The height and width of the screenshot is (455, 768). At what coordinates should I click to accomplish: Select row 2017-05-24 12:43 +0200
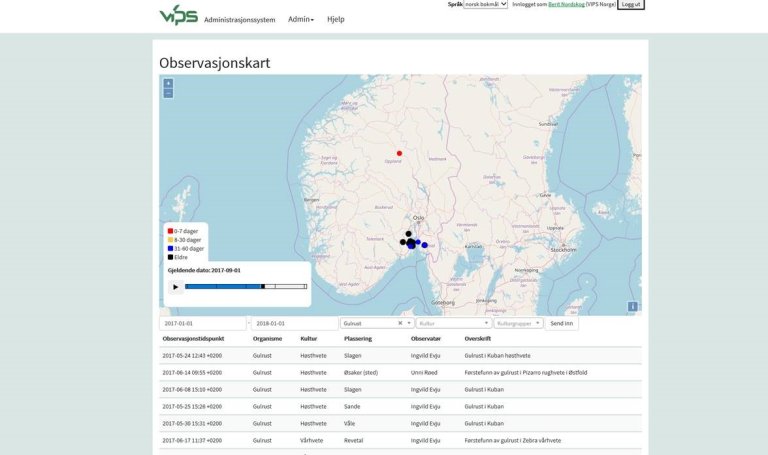pyautogui.click(x=400, y=356)
